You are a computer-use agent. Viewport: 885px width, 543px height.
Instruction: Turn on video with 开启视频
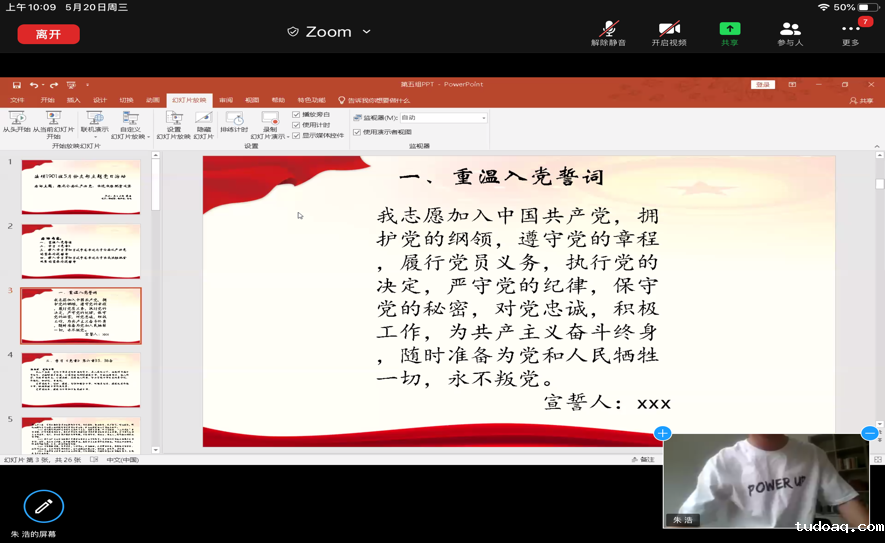tap(669, 29)
